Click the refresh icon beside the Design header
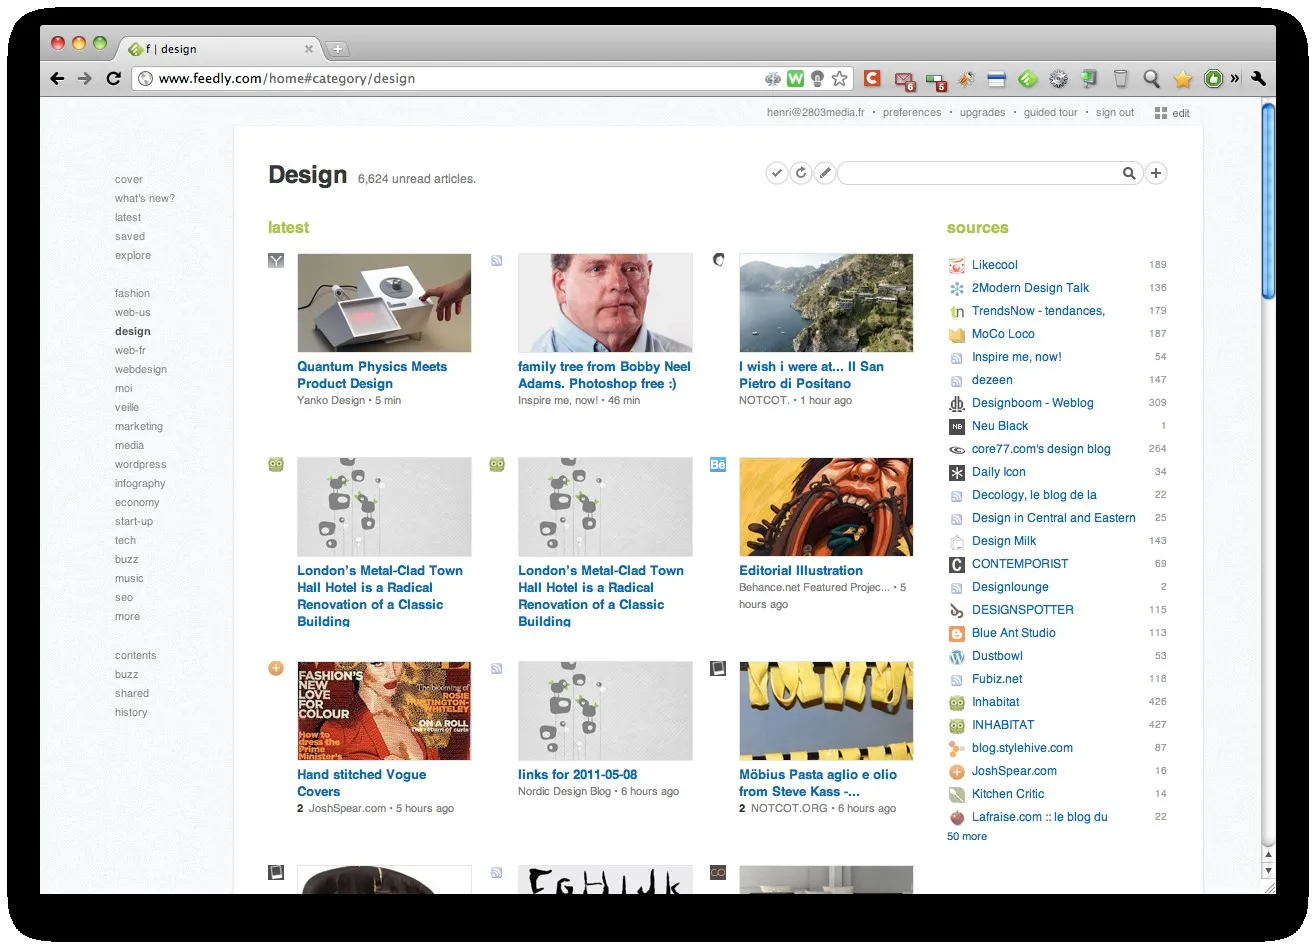This screenshot has width=1316, height=949. [x=801, y=173]
